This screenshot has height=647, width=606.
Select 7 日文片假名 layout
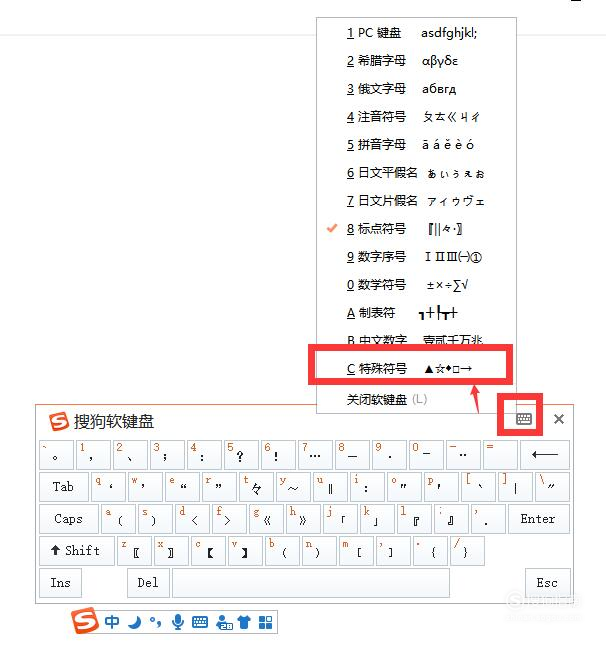pos(416,201)
